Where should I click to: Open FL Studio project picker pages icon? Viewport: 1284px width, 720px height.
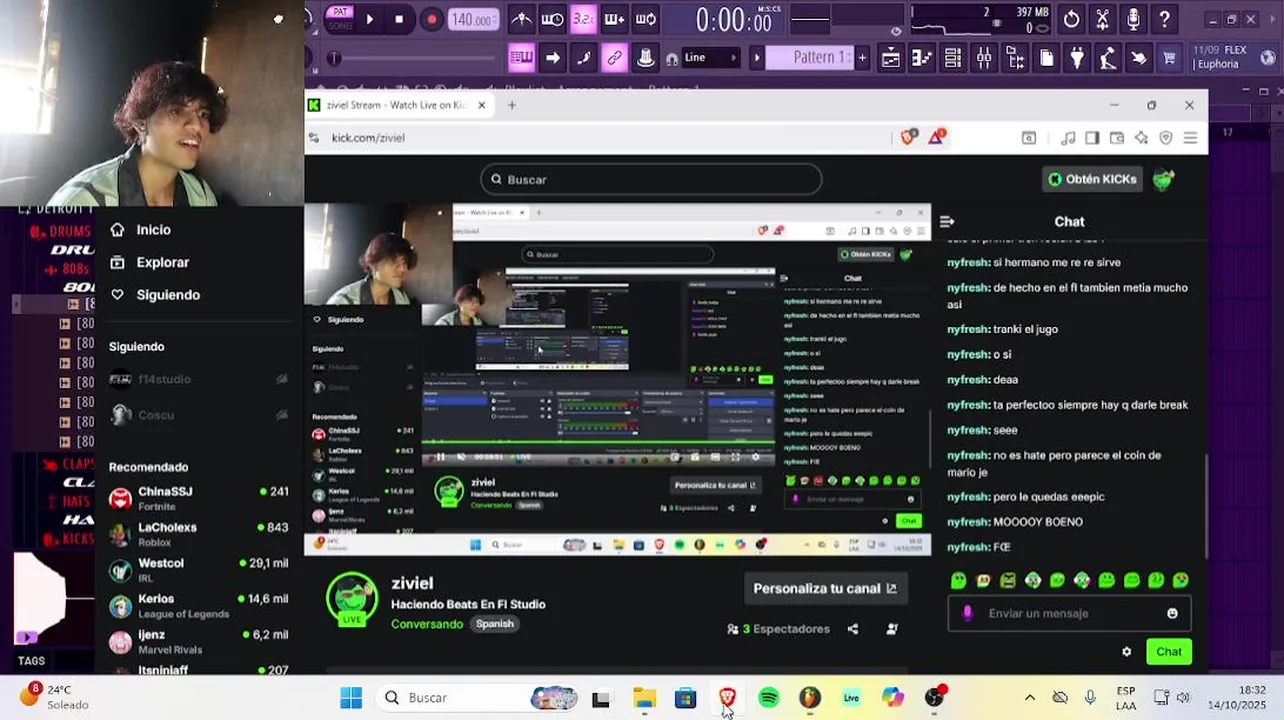tap(1046, 58)
